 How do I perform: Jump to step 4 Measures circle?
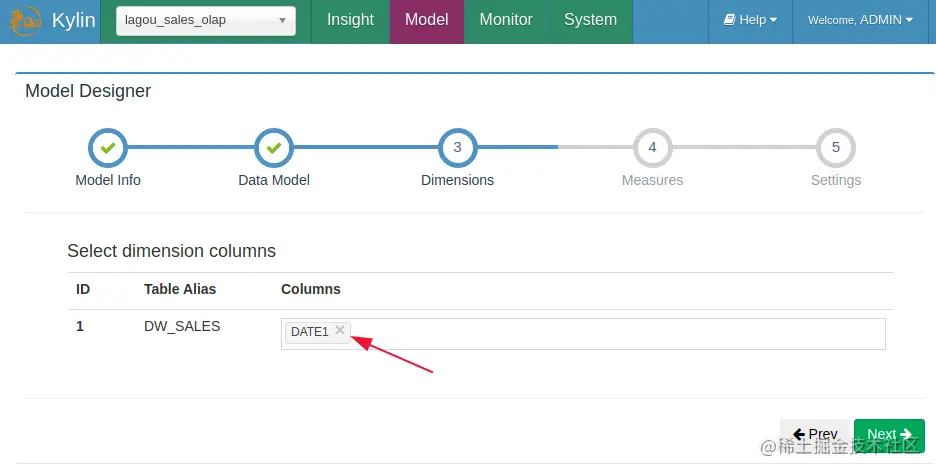click(652, 148)
